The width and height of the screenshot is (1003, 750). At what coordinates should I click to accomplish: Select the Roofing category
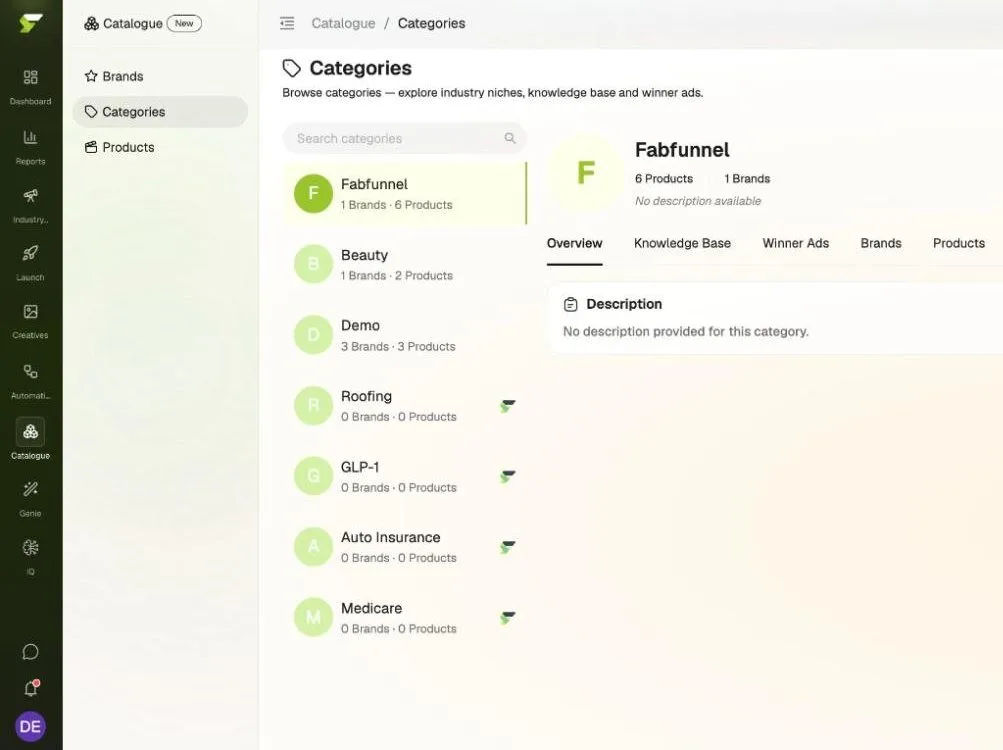404,406
